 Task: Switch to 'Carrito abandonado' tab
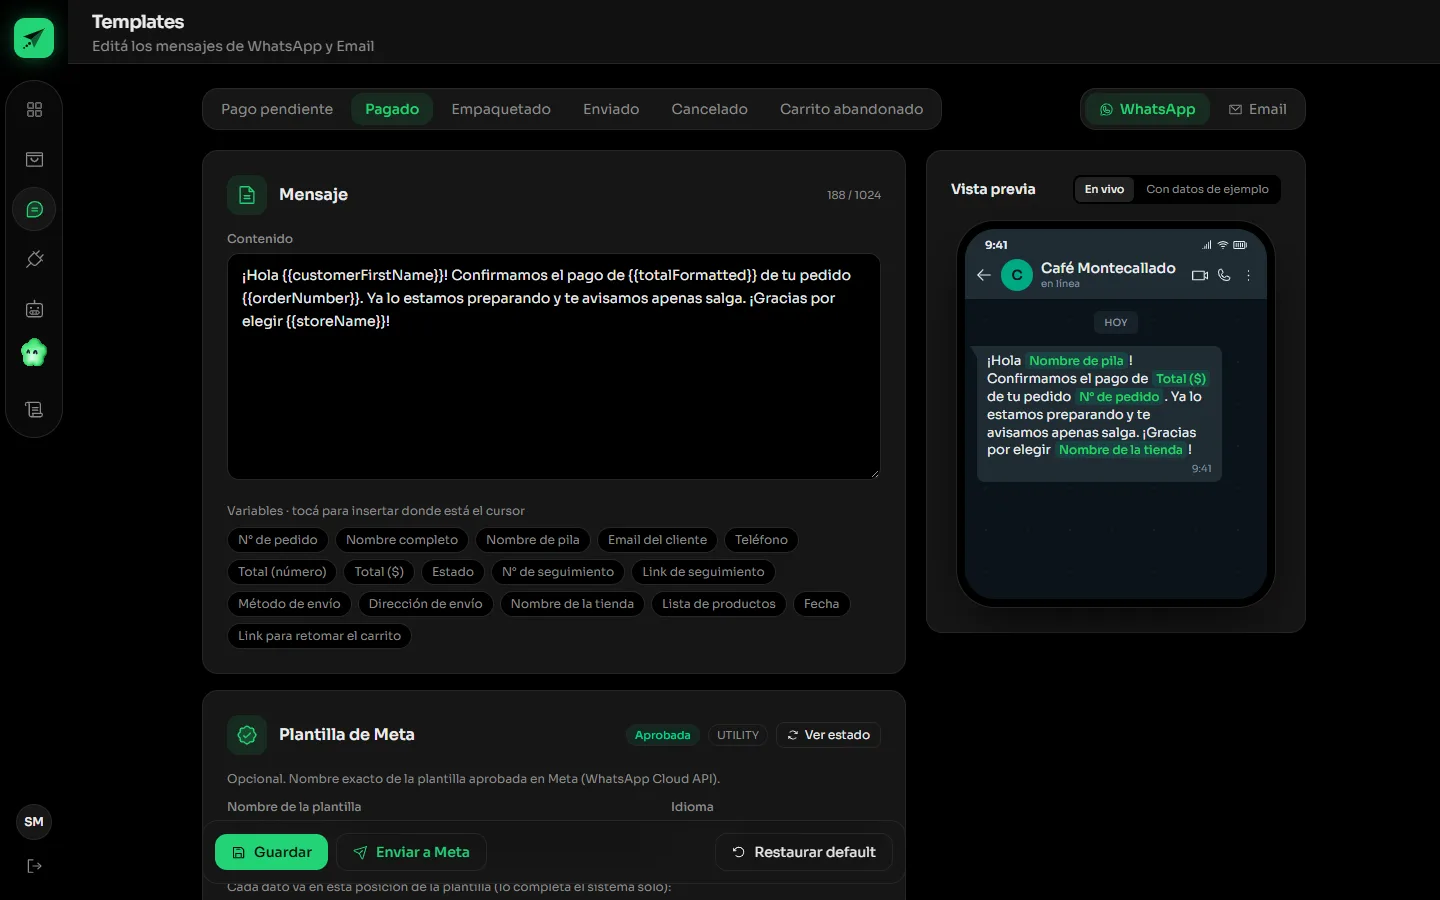coord(851,109)
